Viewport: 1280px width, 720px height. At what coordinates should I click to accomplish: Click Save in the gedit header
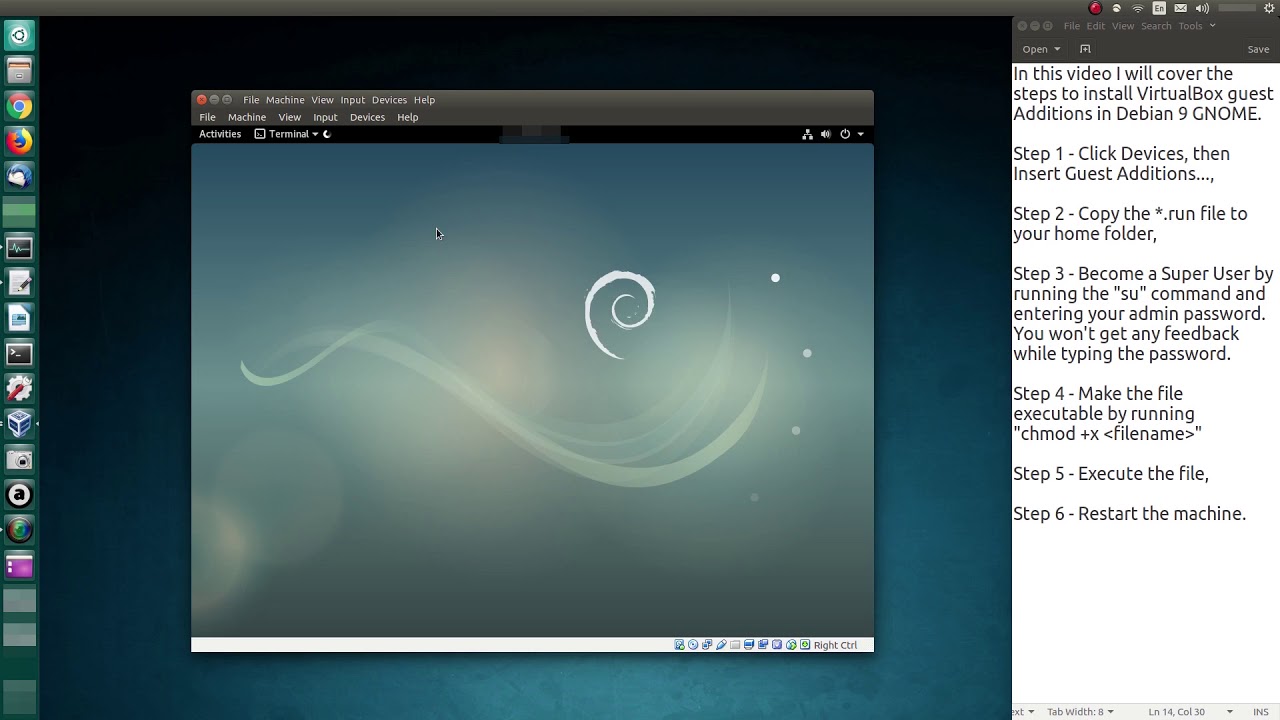pyautogui.click(x=1258, y=49)
